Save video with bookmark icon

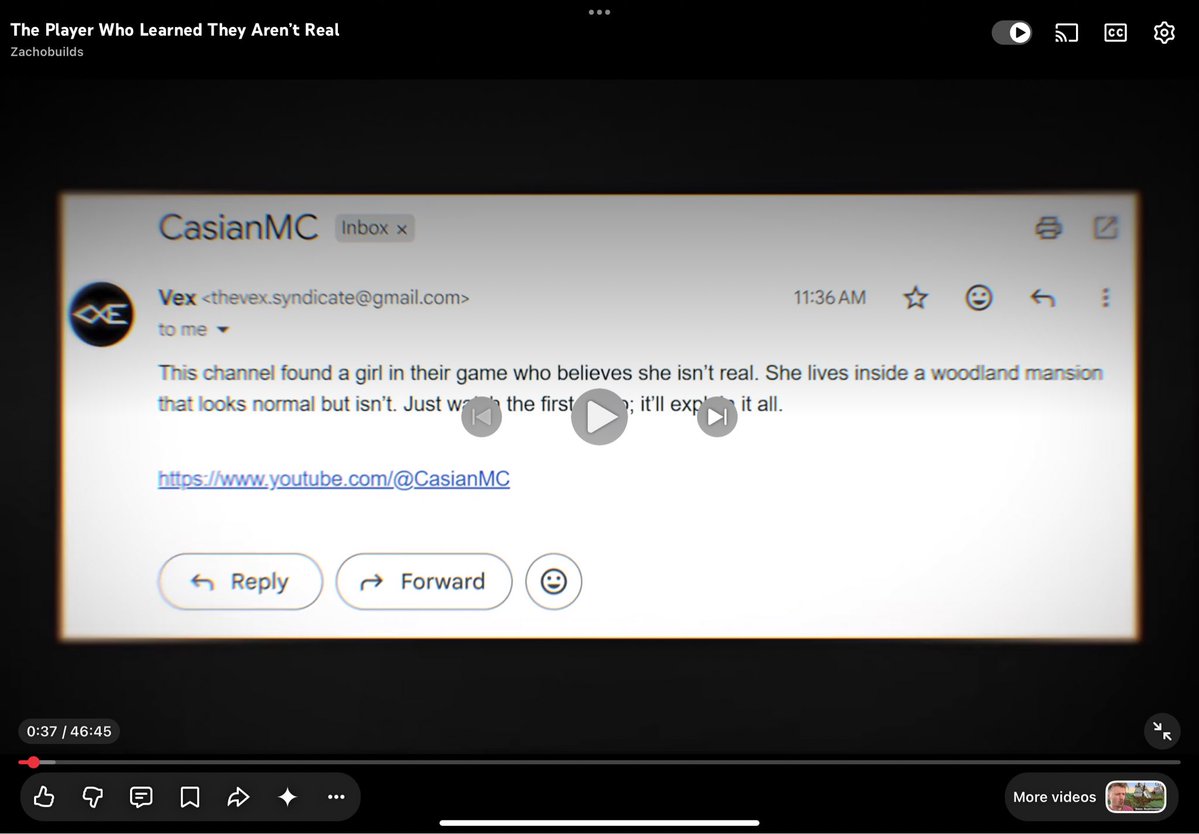(190, 797)
